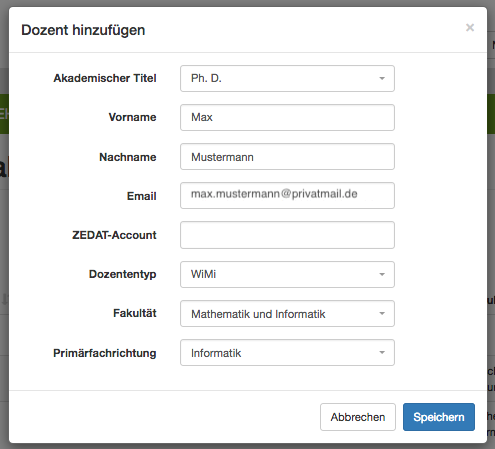This screenshot has height=449, width=495.
Task: Click the caret arrow beside Informatik
Action: pyautogui.click(x=382, y=353)
